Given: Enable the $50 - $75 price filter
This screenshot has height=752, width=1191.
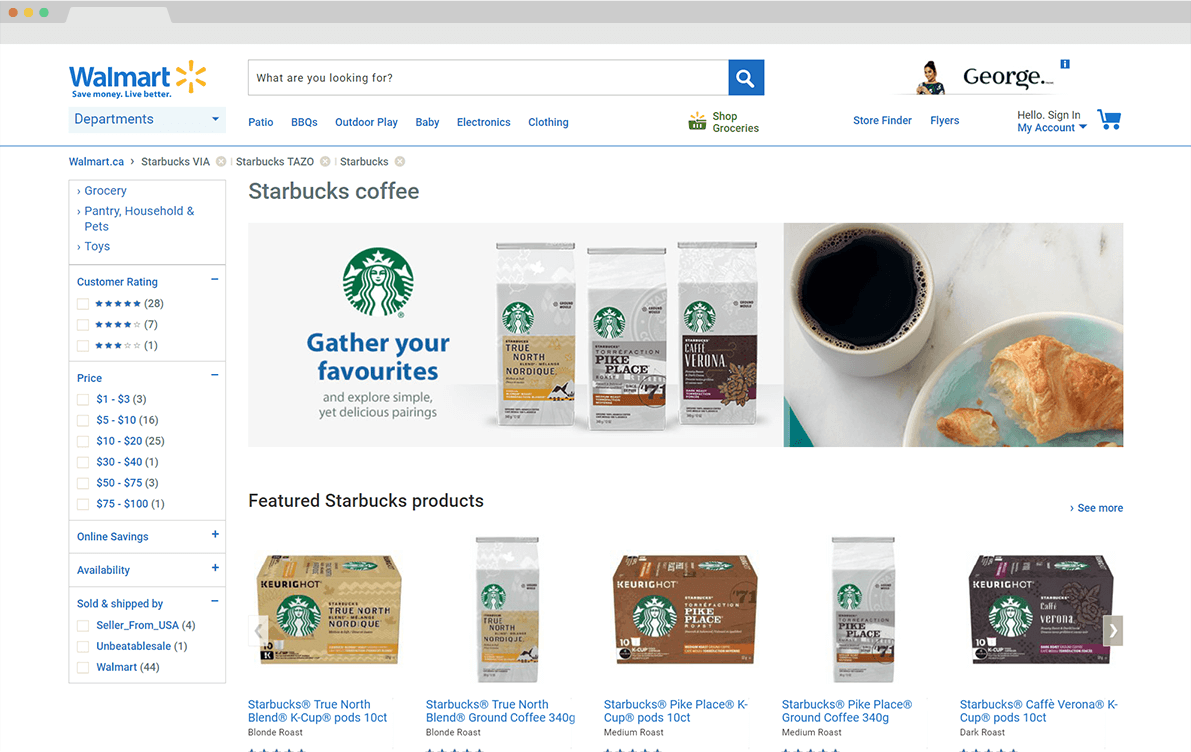Looking at the screenshot, I should [x=83, y=483].
